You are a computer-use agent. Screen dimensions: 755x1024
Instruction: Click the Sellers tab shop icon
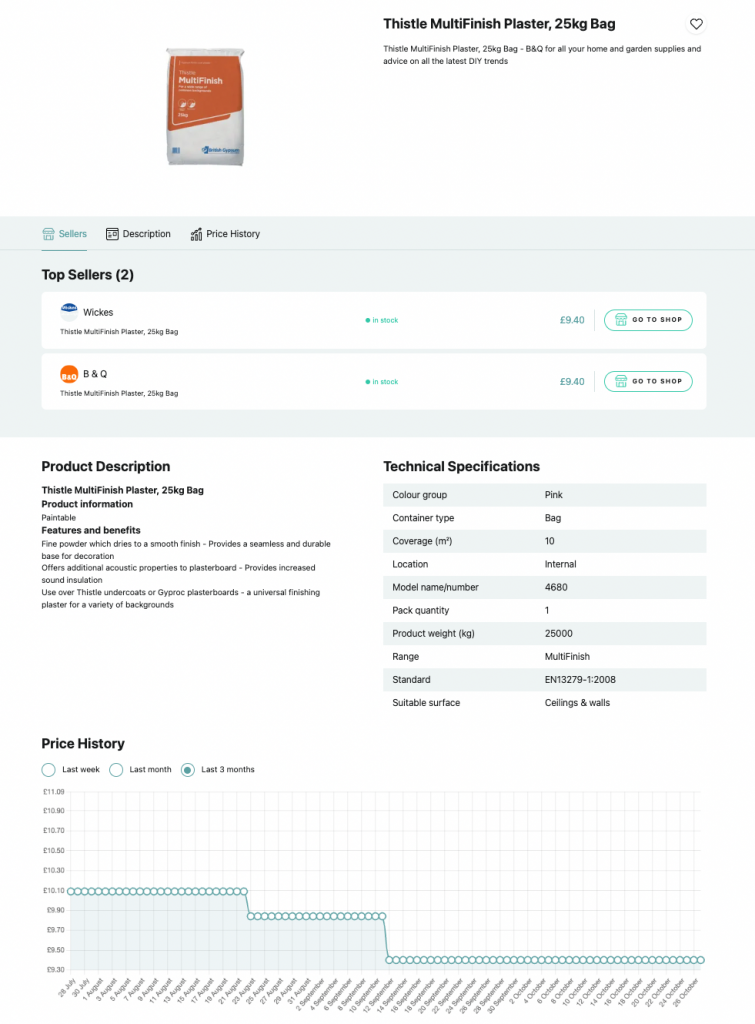48,234
